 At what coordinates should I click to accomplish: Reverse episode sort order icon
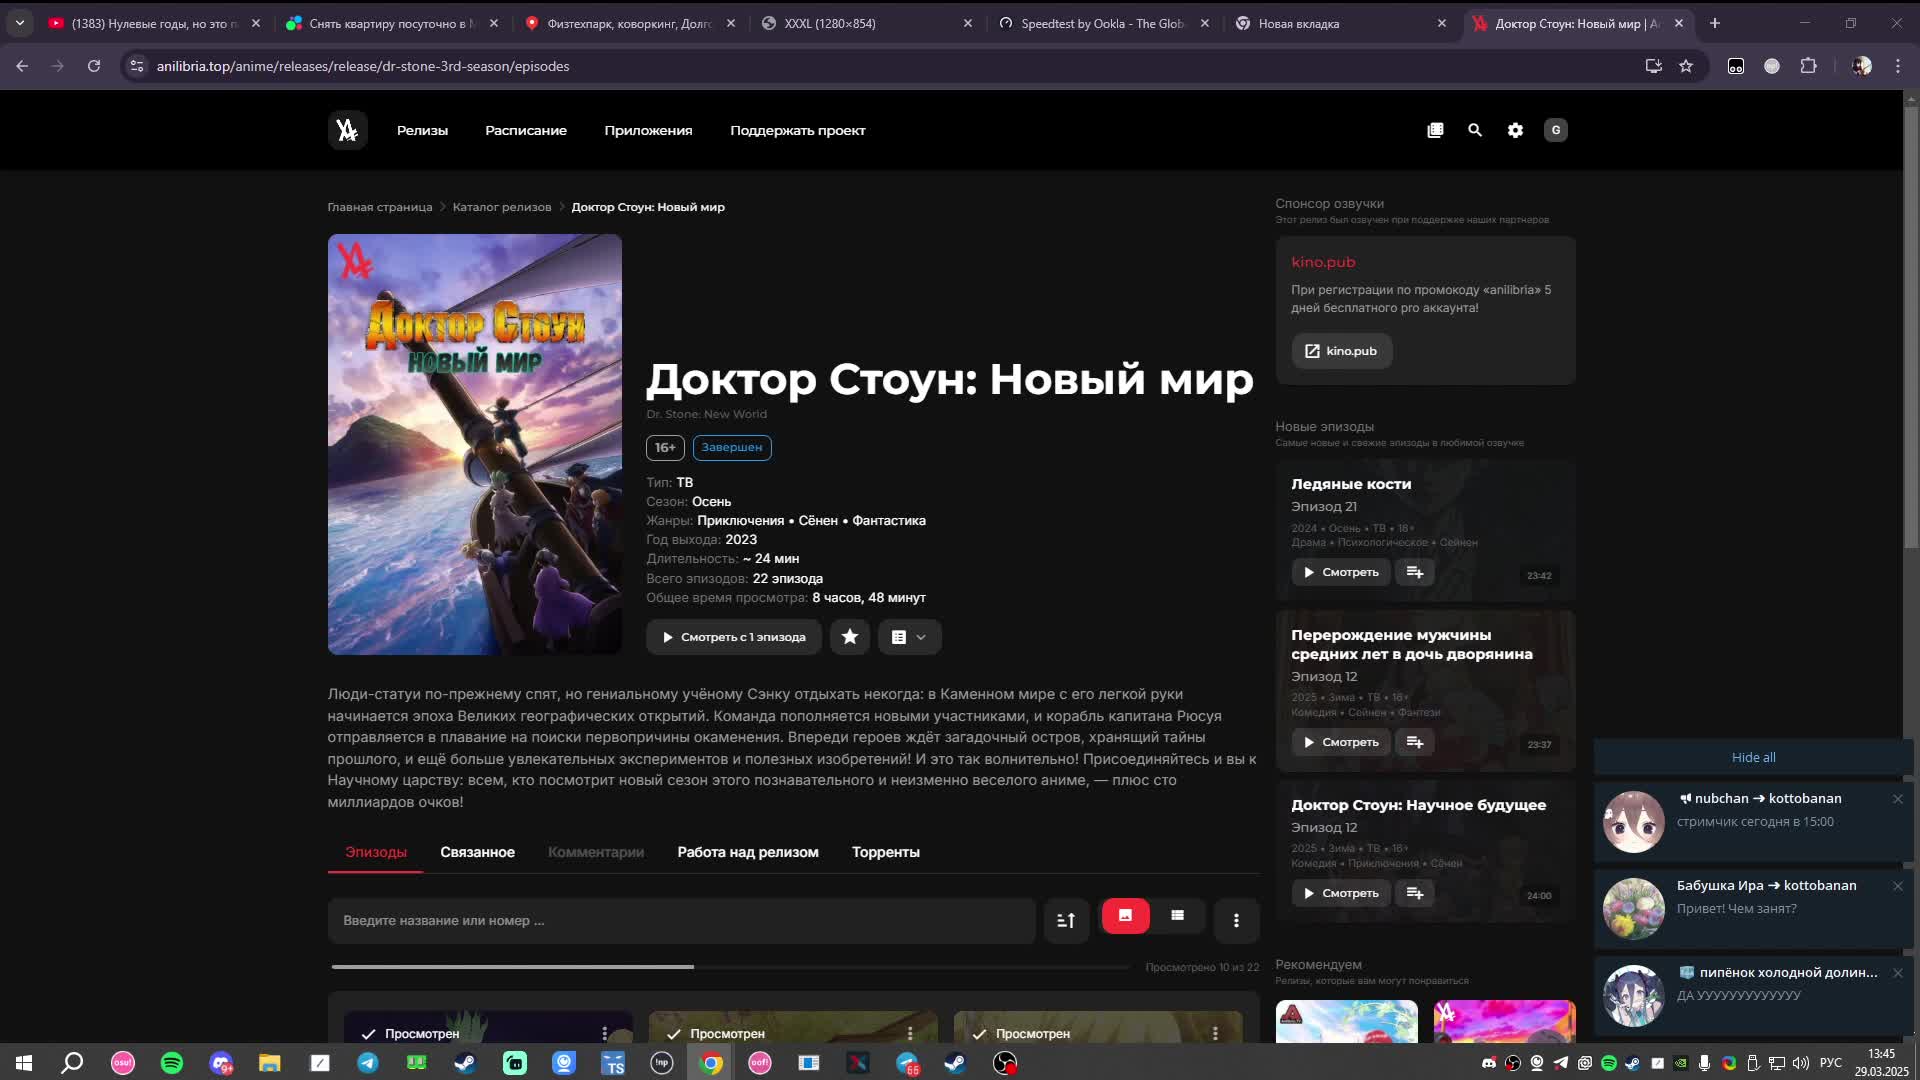[x=1066, y=920]
